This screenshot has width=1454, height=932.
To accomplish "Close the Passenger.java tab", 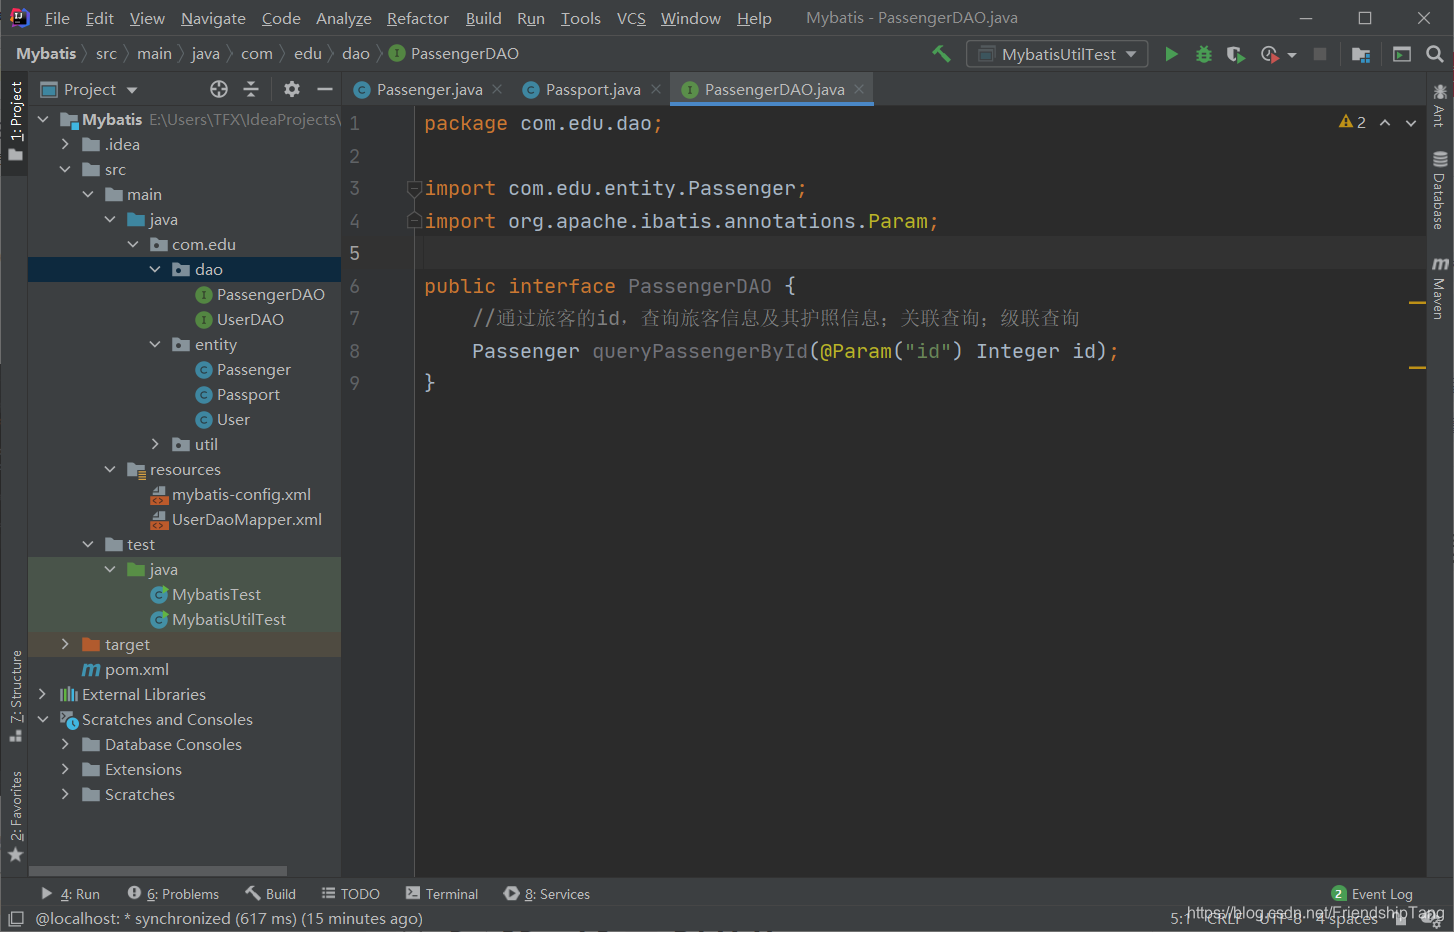I will pos(497,89).
